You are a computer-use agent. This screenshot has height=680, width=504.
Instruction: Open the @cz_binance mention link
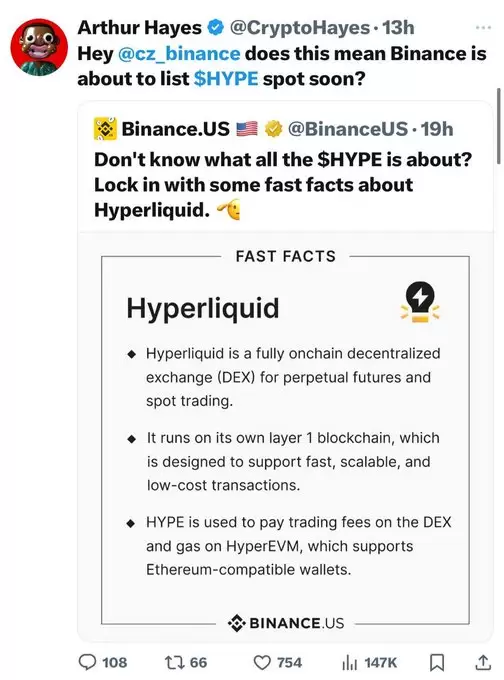(178, 54)
